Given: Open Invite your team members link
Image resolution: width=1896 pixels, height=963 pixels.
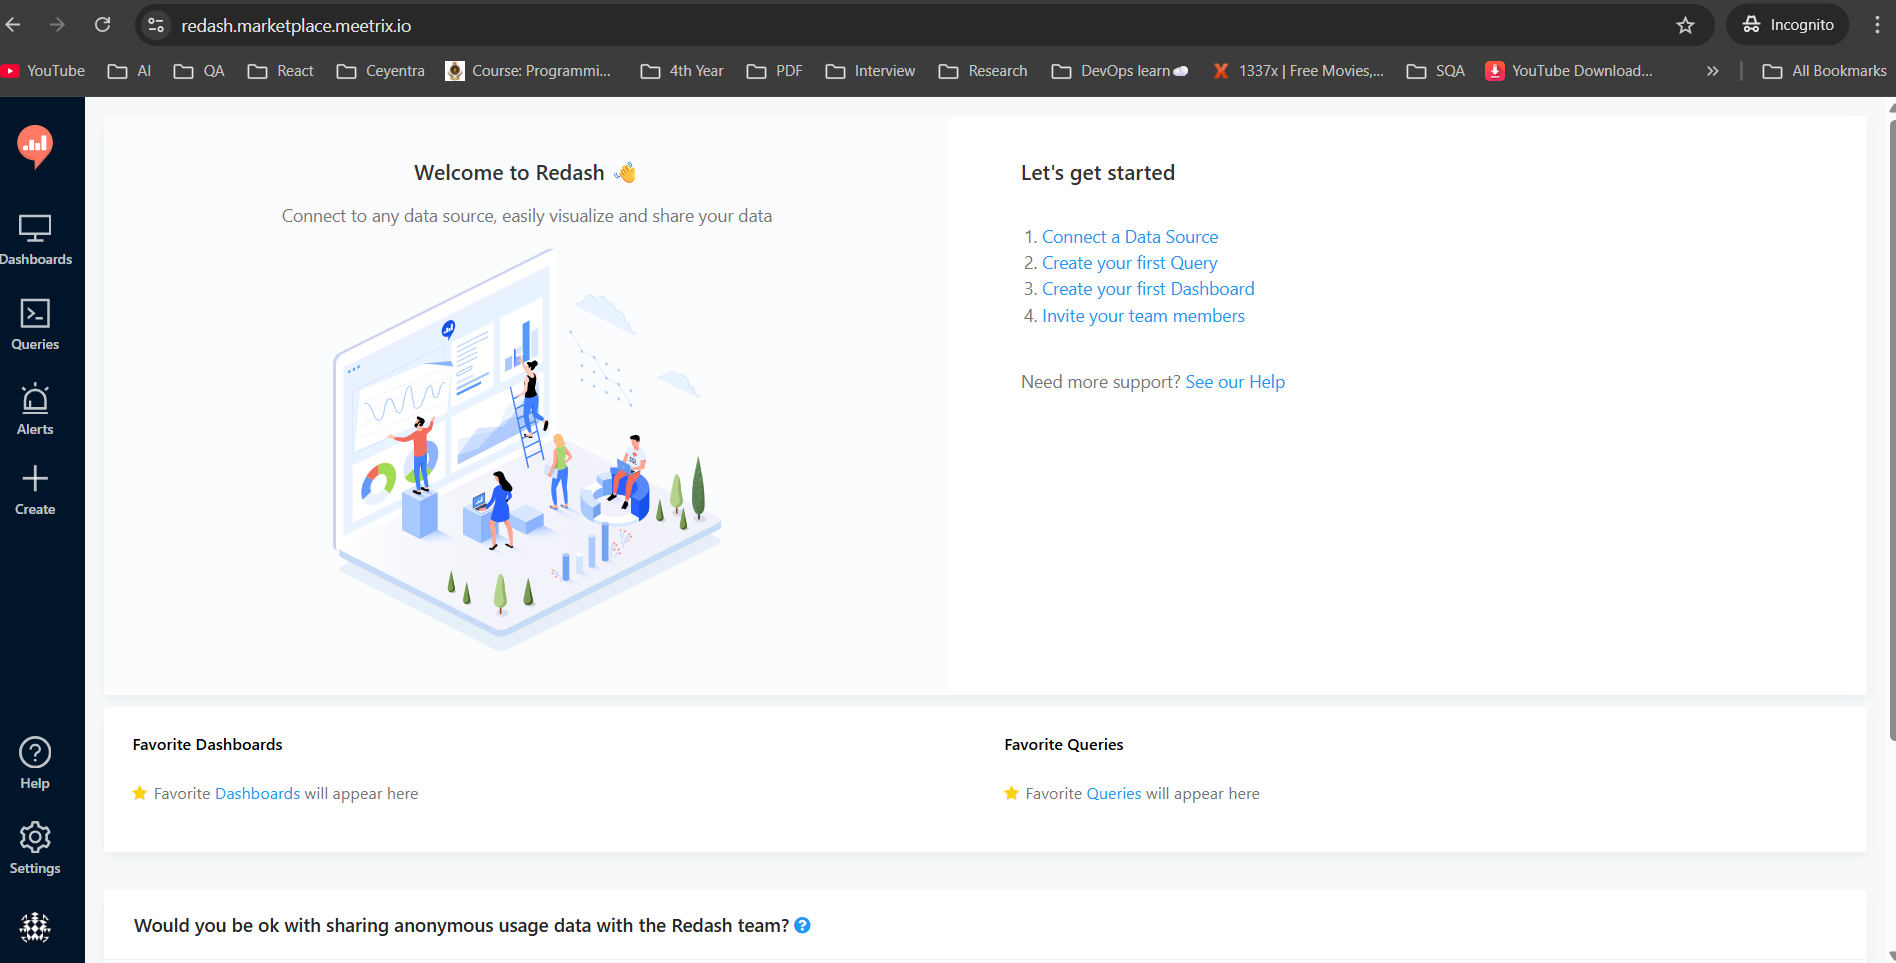Looking at the screenshot, I should pos(1143,316).
